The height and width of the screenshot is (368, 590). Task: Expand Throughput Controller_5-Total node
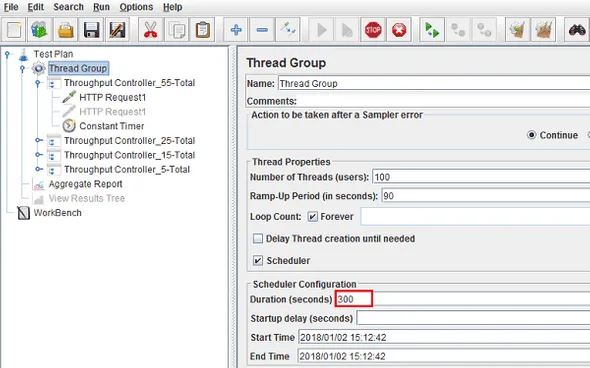(39, 169)
